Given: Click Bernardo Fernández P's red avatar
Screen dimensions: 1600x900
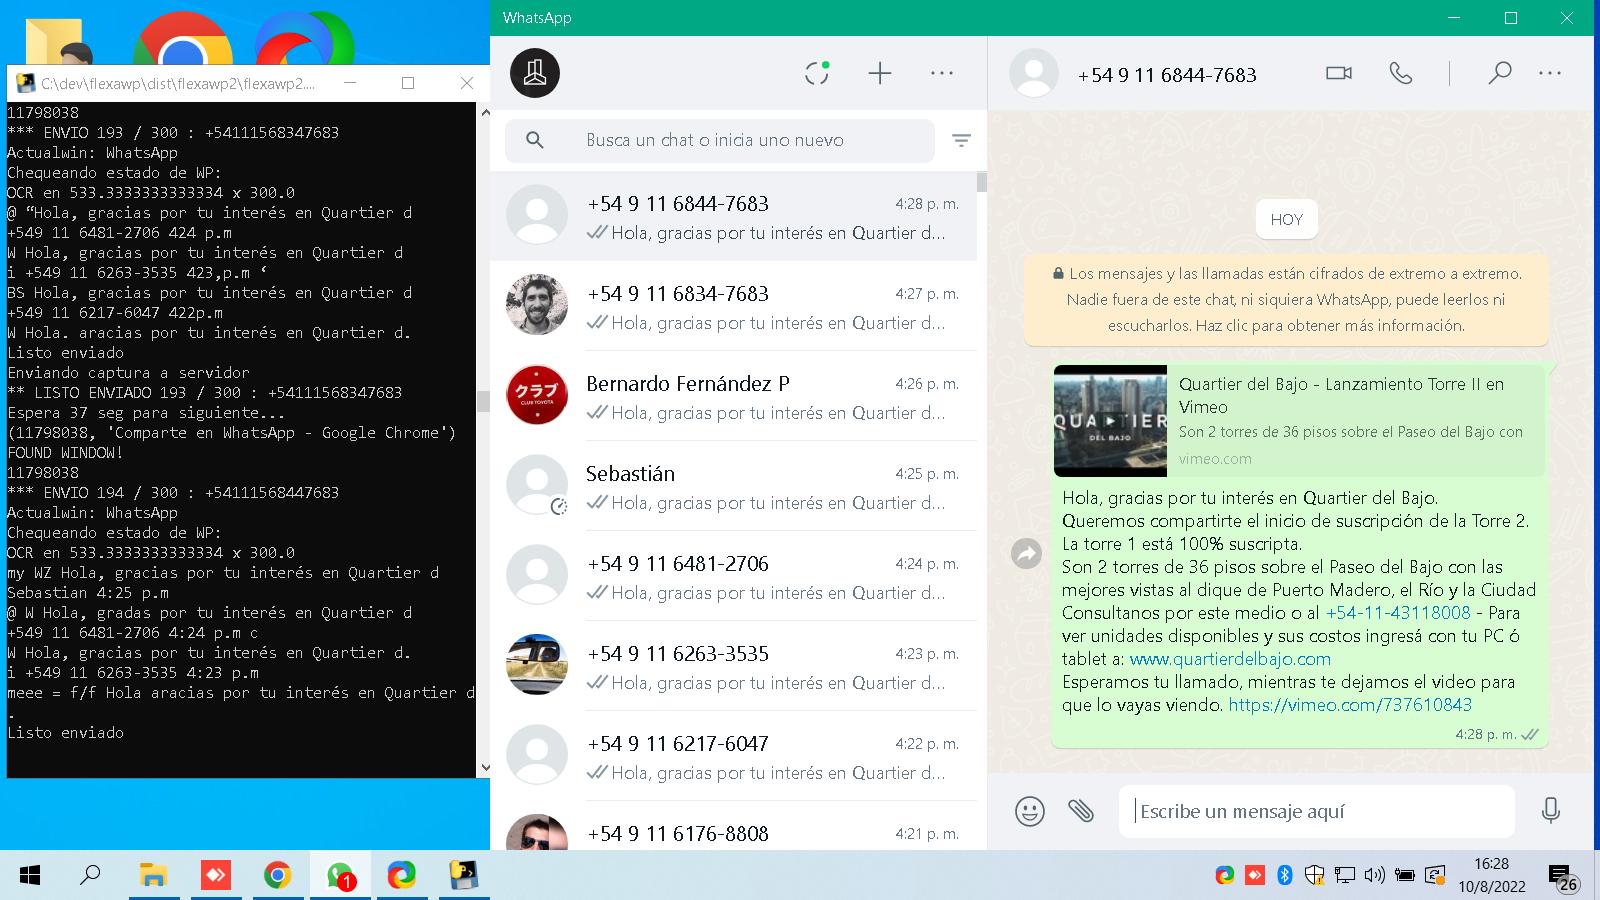Looking at the screenshot, I should (537, 395).
